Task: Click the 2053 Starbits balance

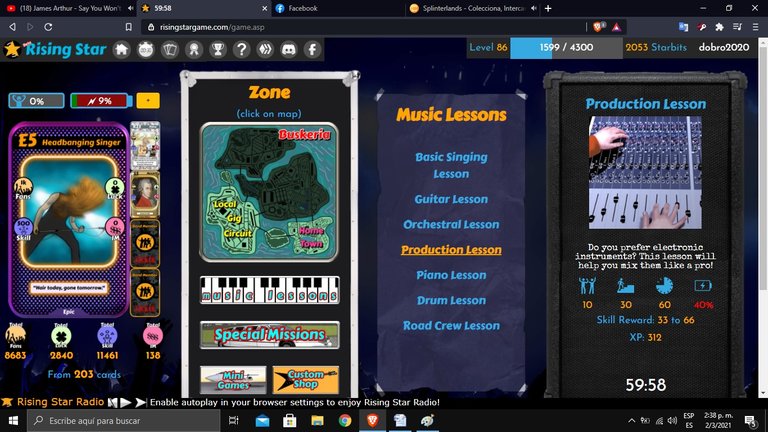Action: click(656, 48)
